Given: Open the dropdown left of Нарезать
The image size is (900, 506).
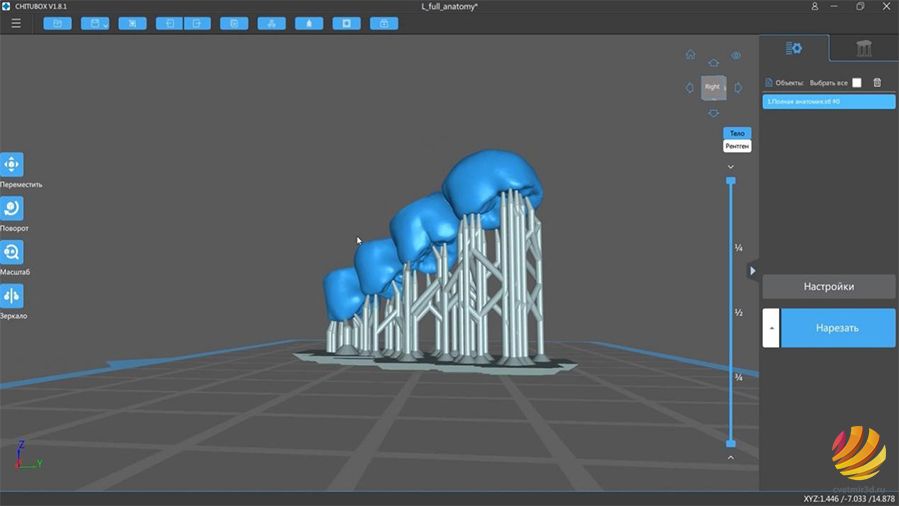Looking at the screenshot, I should (771, 328).
